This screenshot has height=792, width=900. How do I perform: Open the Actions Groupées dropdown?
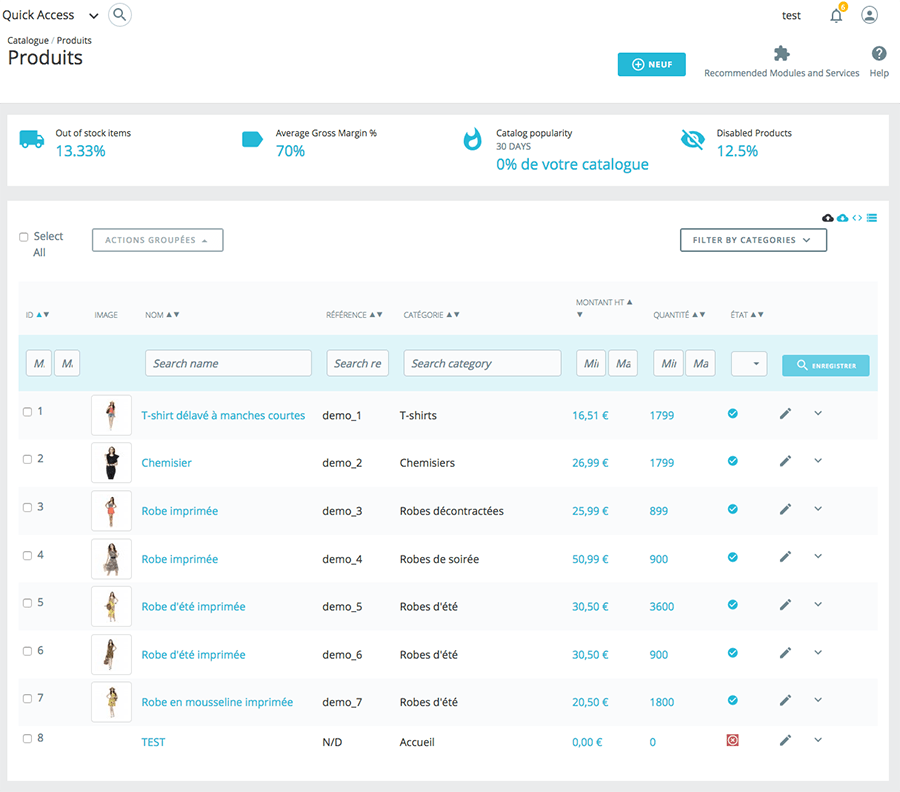click(157, 240)
